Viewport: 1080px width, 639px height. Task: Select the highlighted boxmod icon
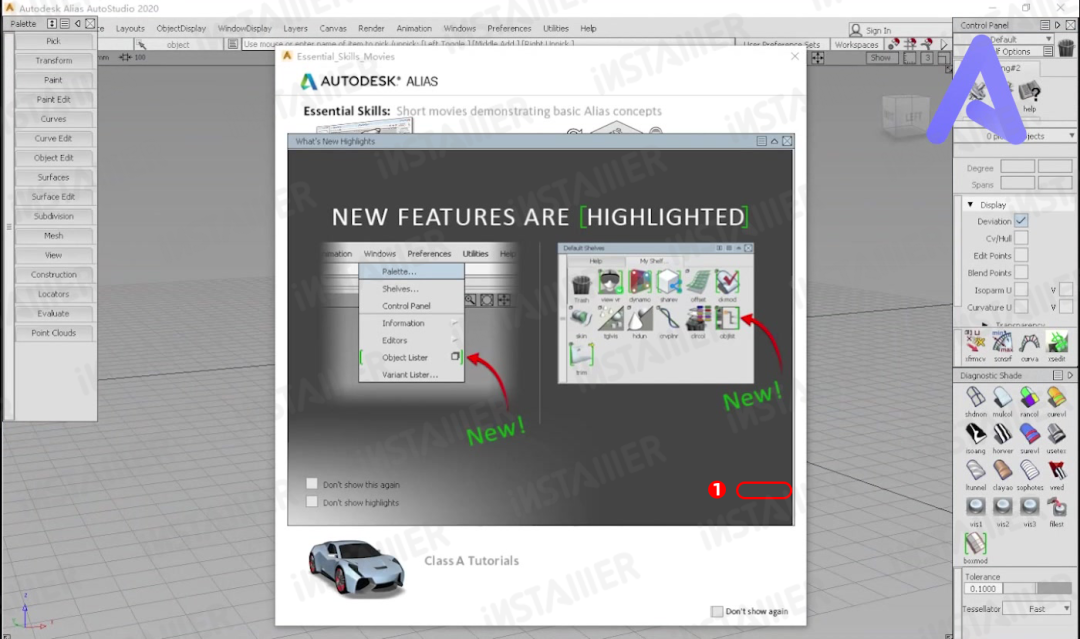coord(975,544)
